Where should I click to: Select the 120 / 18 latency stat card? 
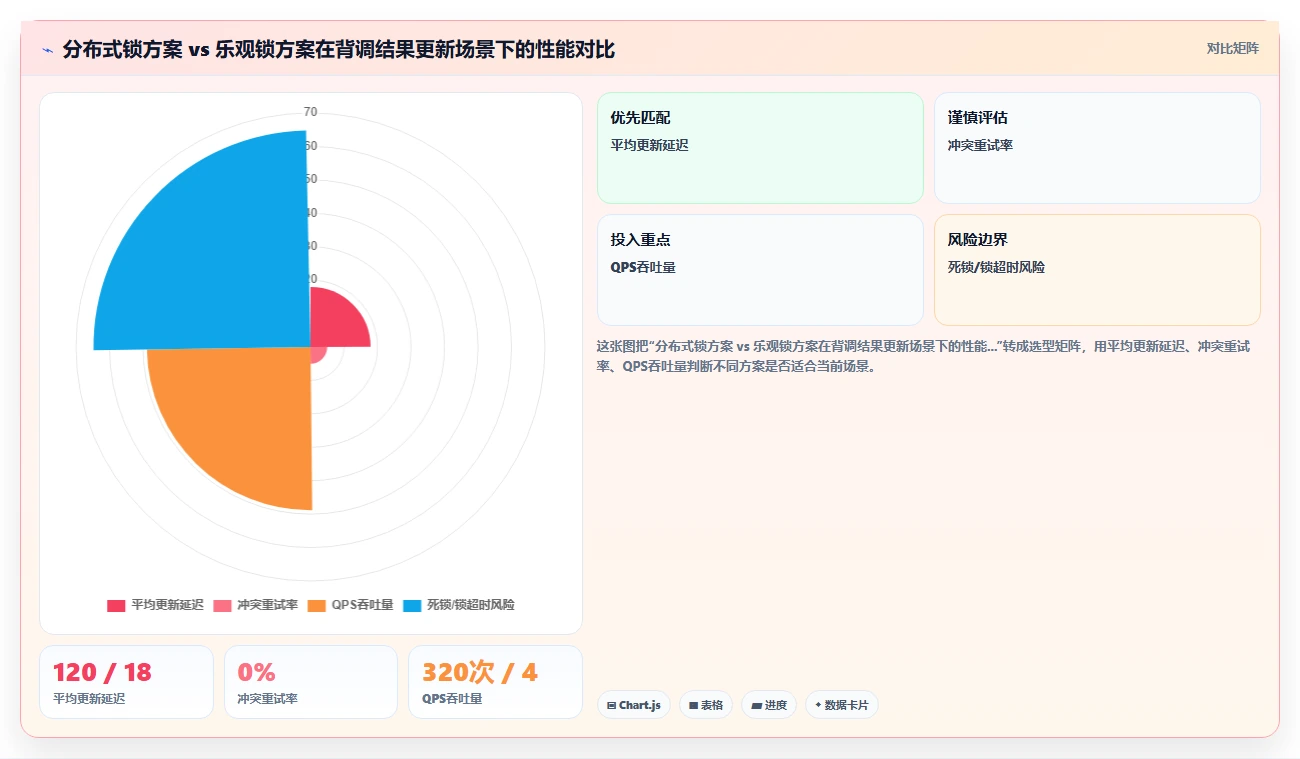[x=126, y=682]
